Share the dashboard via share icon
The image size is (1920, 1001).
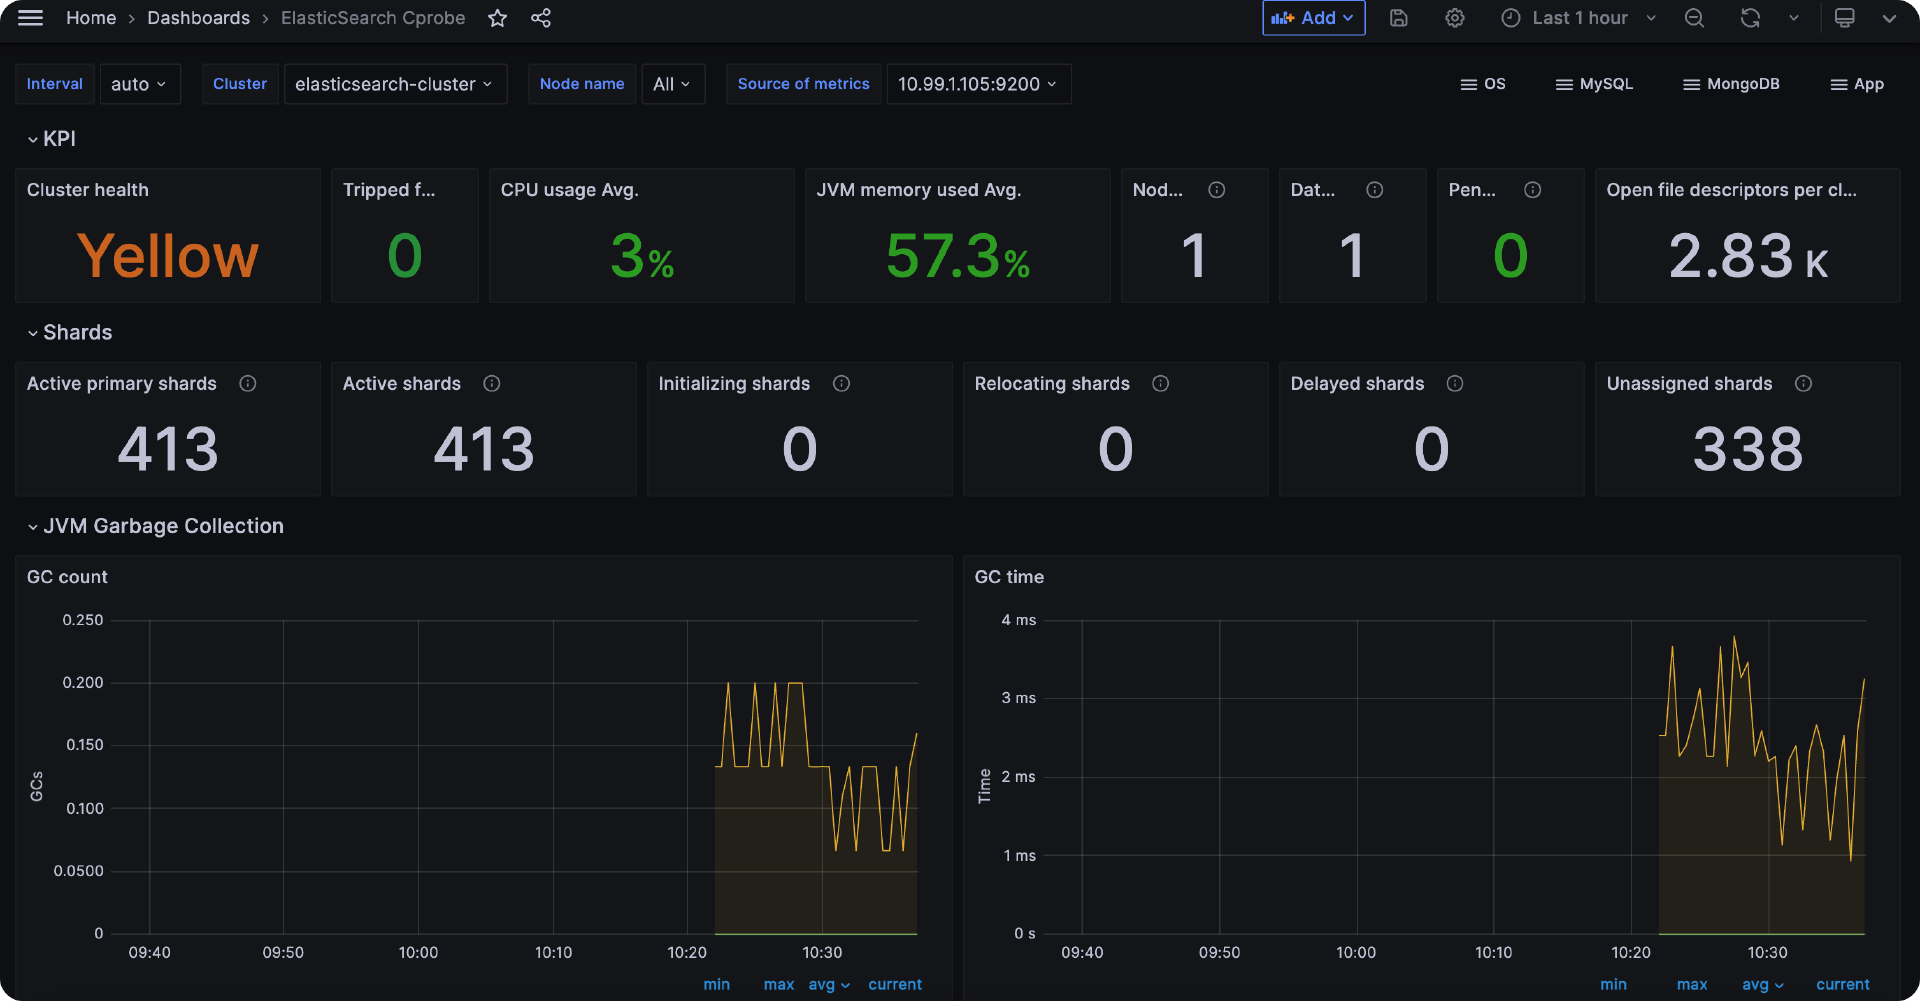(541, 18)
